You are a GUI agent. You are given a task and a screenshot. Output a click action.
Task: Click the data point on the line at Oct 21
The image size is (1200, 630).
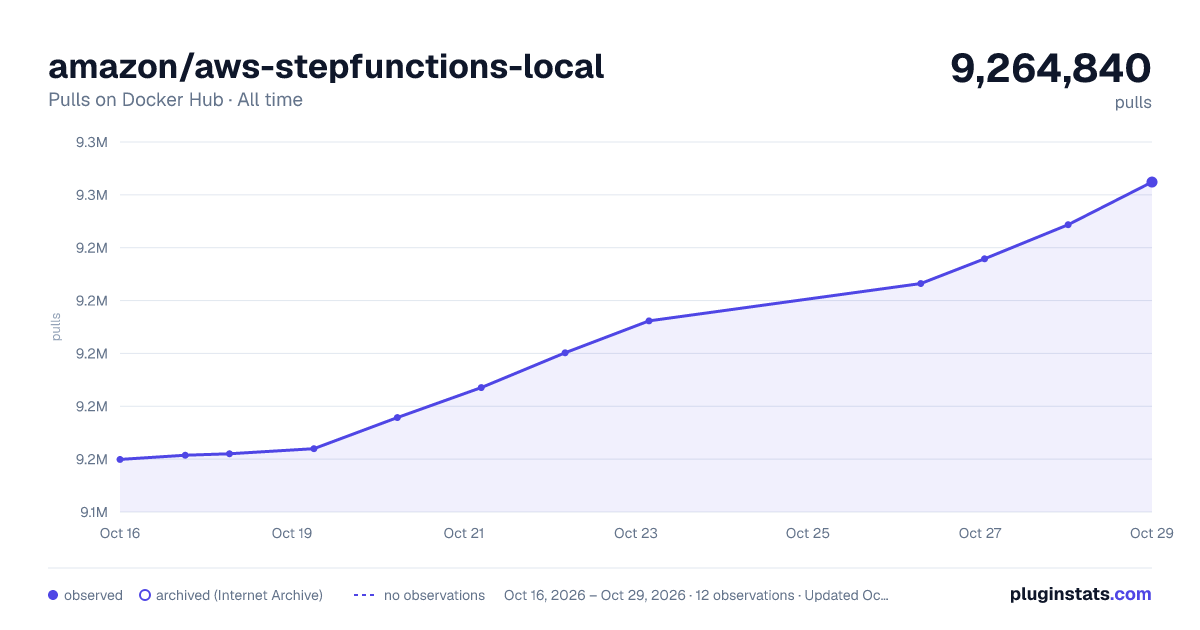(481, 388)
